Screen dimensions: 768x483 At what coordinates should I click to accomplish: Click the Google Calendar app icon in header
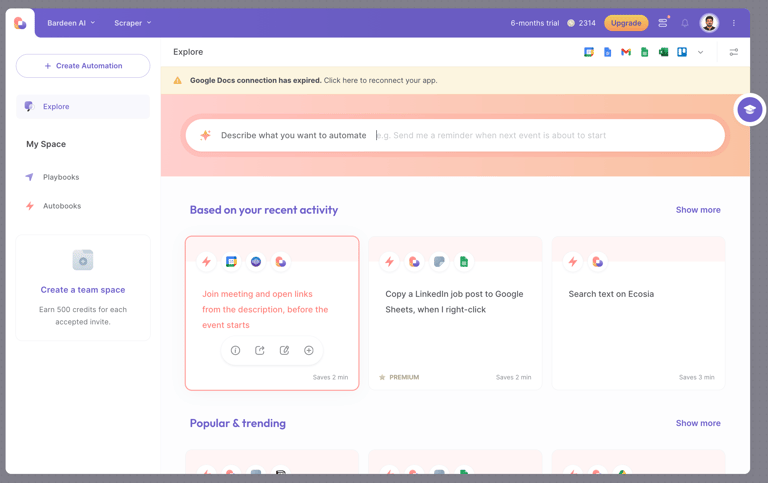point(589,52)
